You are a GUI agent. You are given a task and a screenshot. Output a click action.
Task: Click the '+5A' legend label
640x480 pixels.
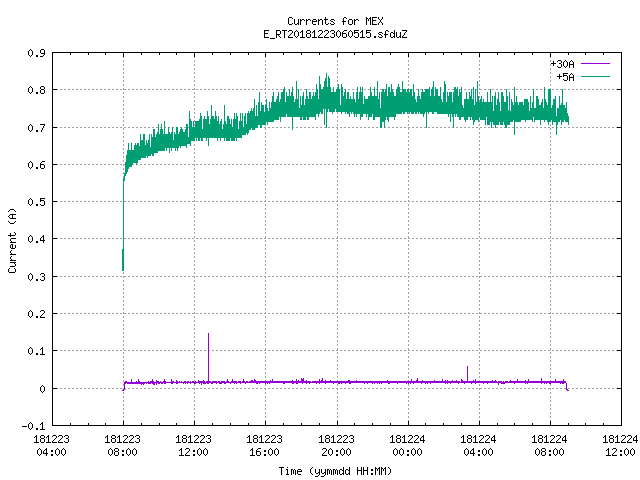pyautogui.click(x=565, y=77)
